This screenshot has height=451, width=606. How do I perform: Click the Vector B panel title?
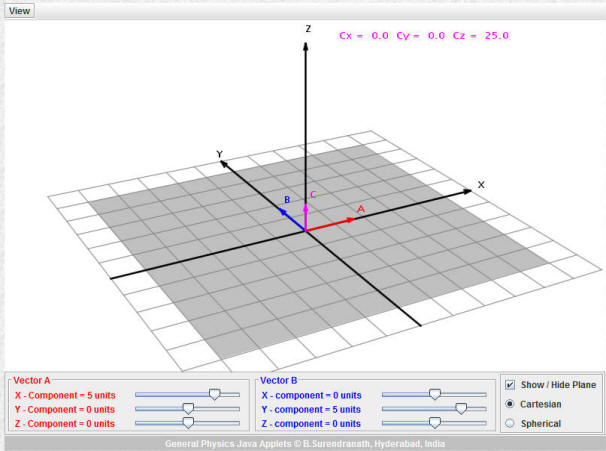pos(279,380)
